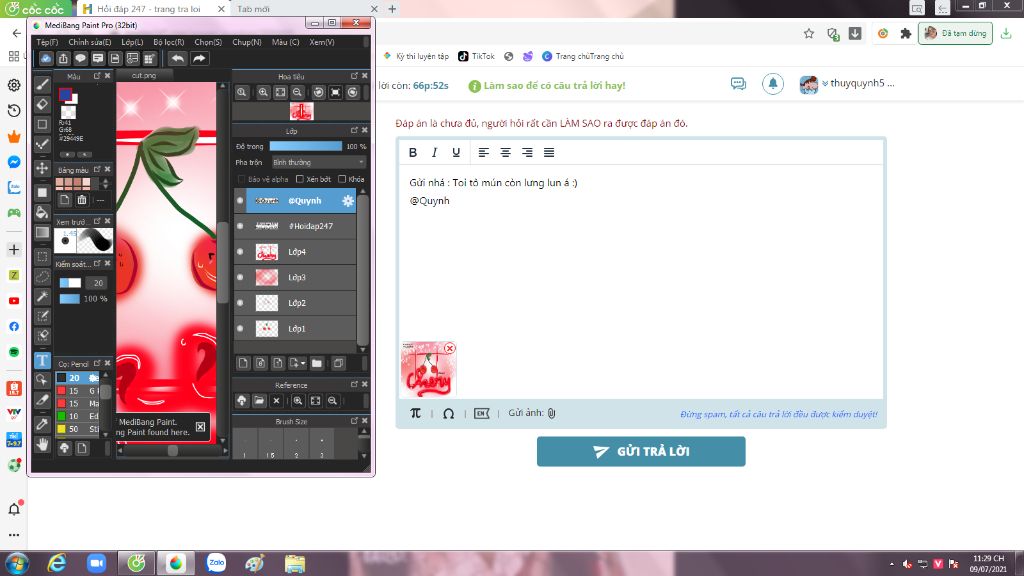Click the zoom in icon in navigator panel
Screen dimensions: 1024x576
tap(263, 92)
